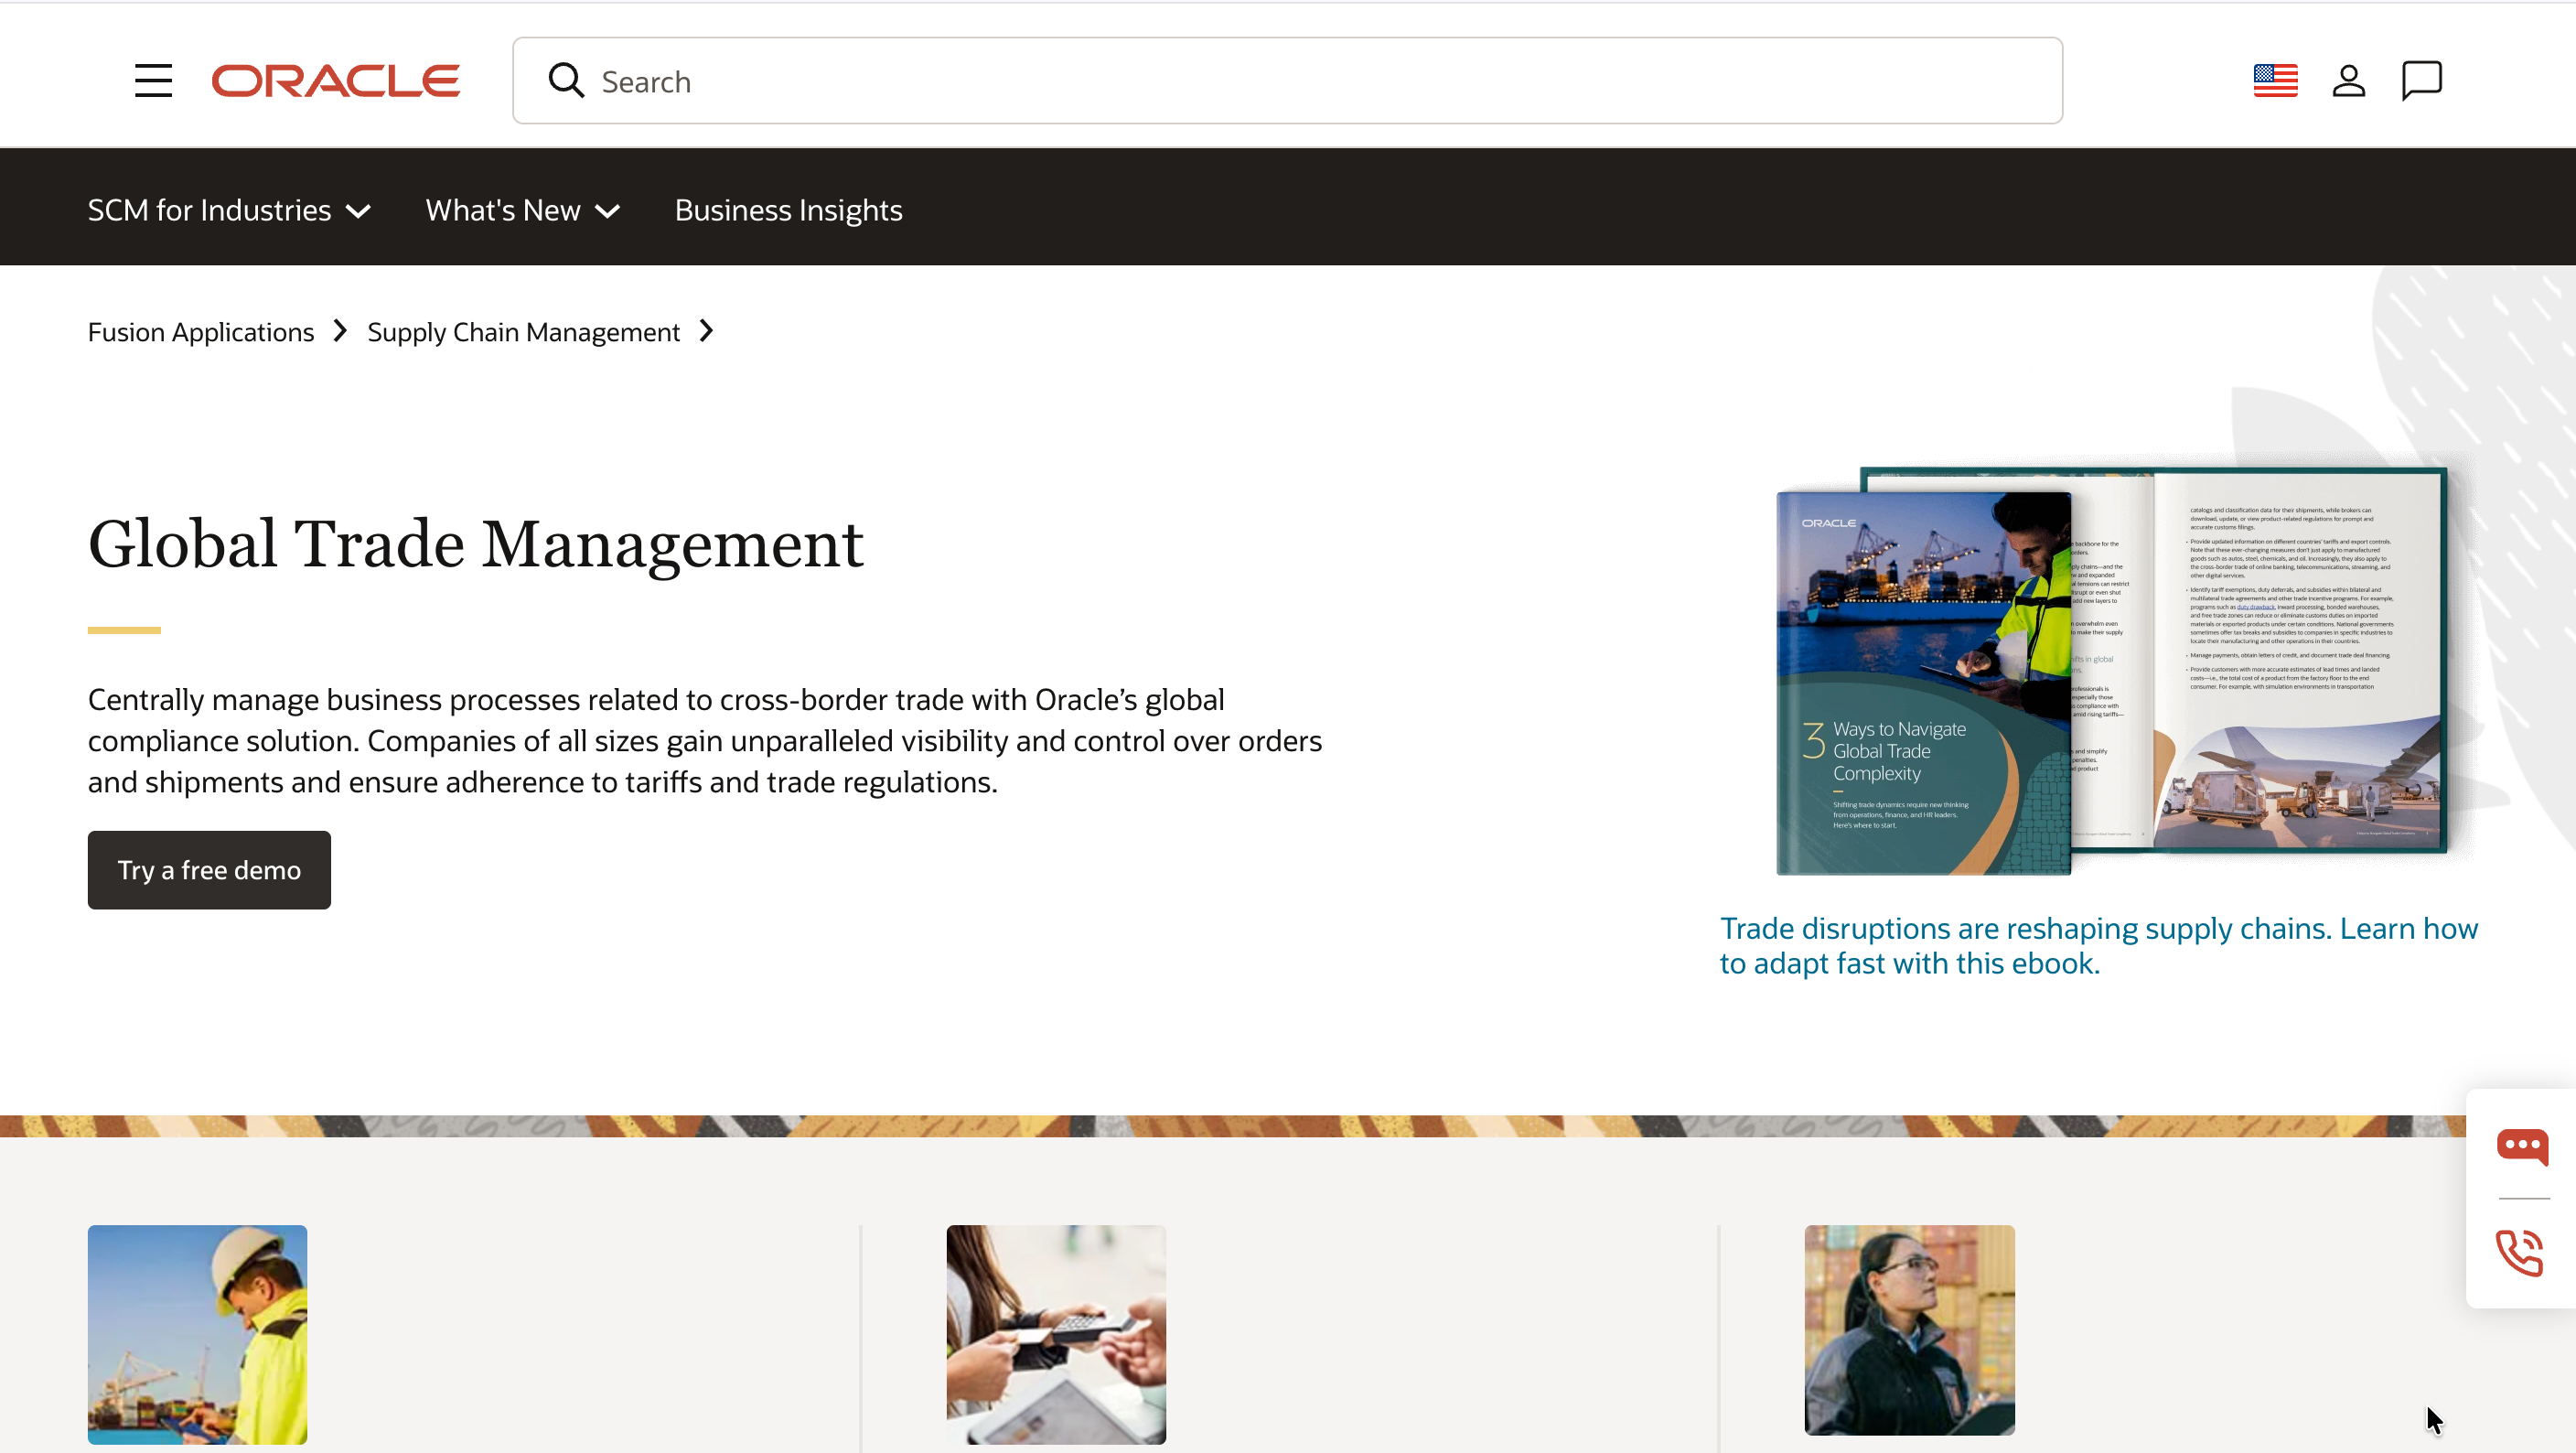
Task: Click Try a free demo button
Action: point(209,870)
